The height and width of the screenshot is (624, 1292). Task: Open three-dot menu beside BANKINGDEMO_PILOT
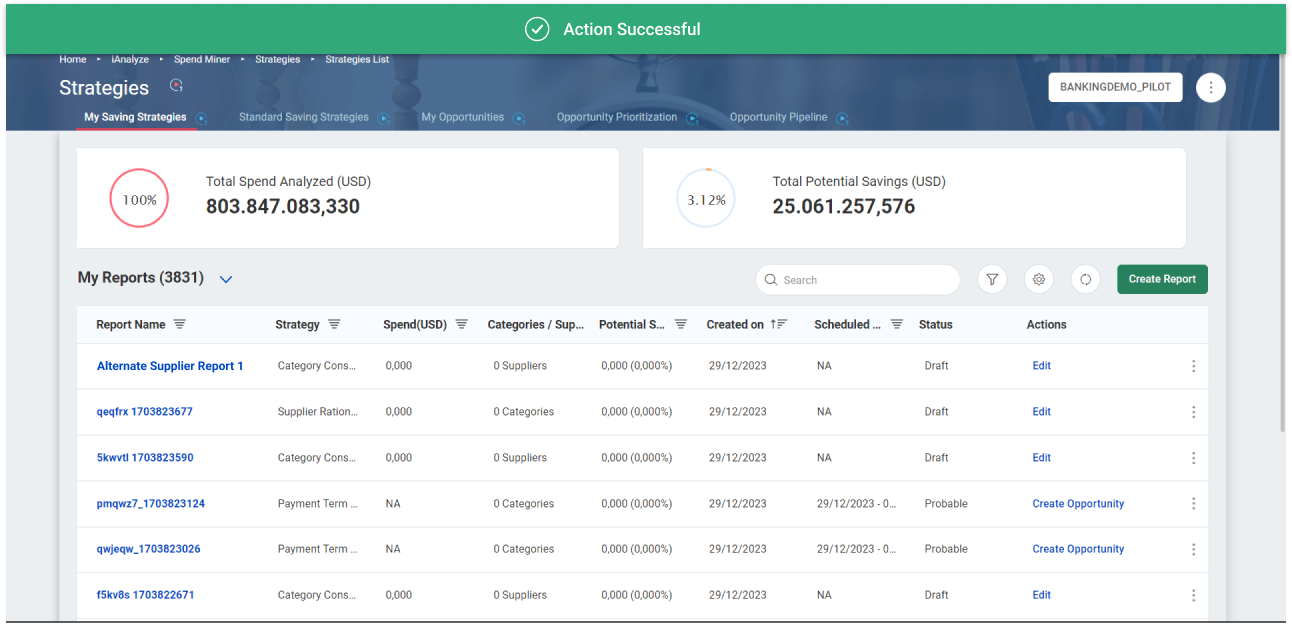pos(1210,88)
